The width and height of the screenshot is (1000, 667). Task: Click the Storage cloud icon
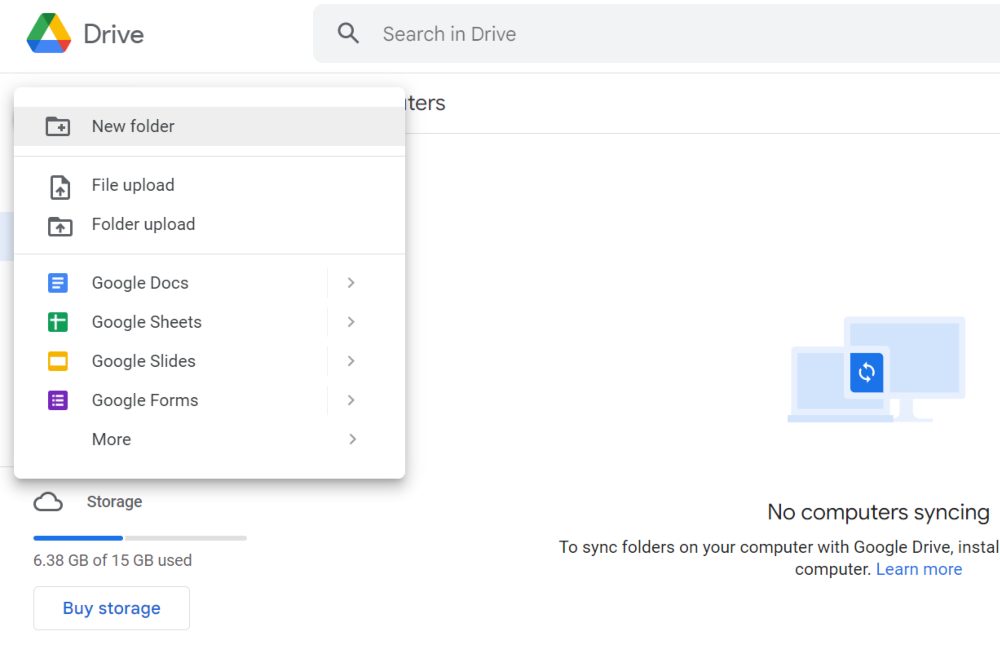pyautogui.click(x=48, y=502)
